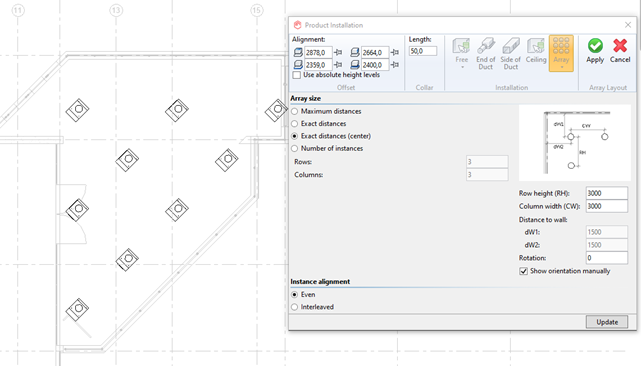Viewport: 641px width, 366px height.
Task: Click grid bubble 15 on the drawing
Action: point(257,10)
